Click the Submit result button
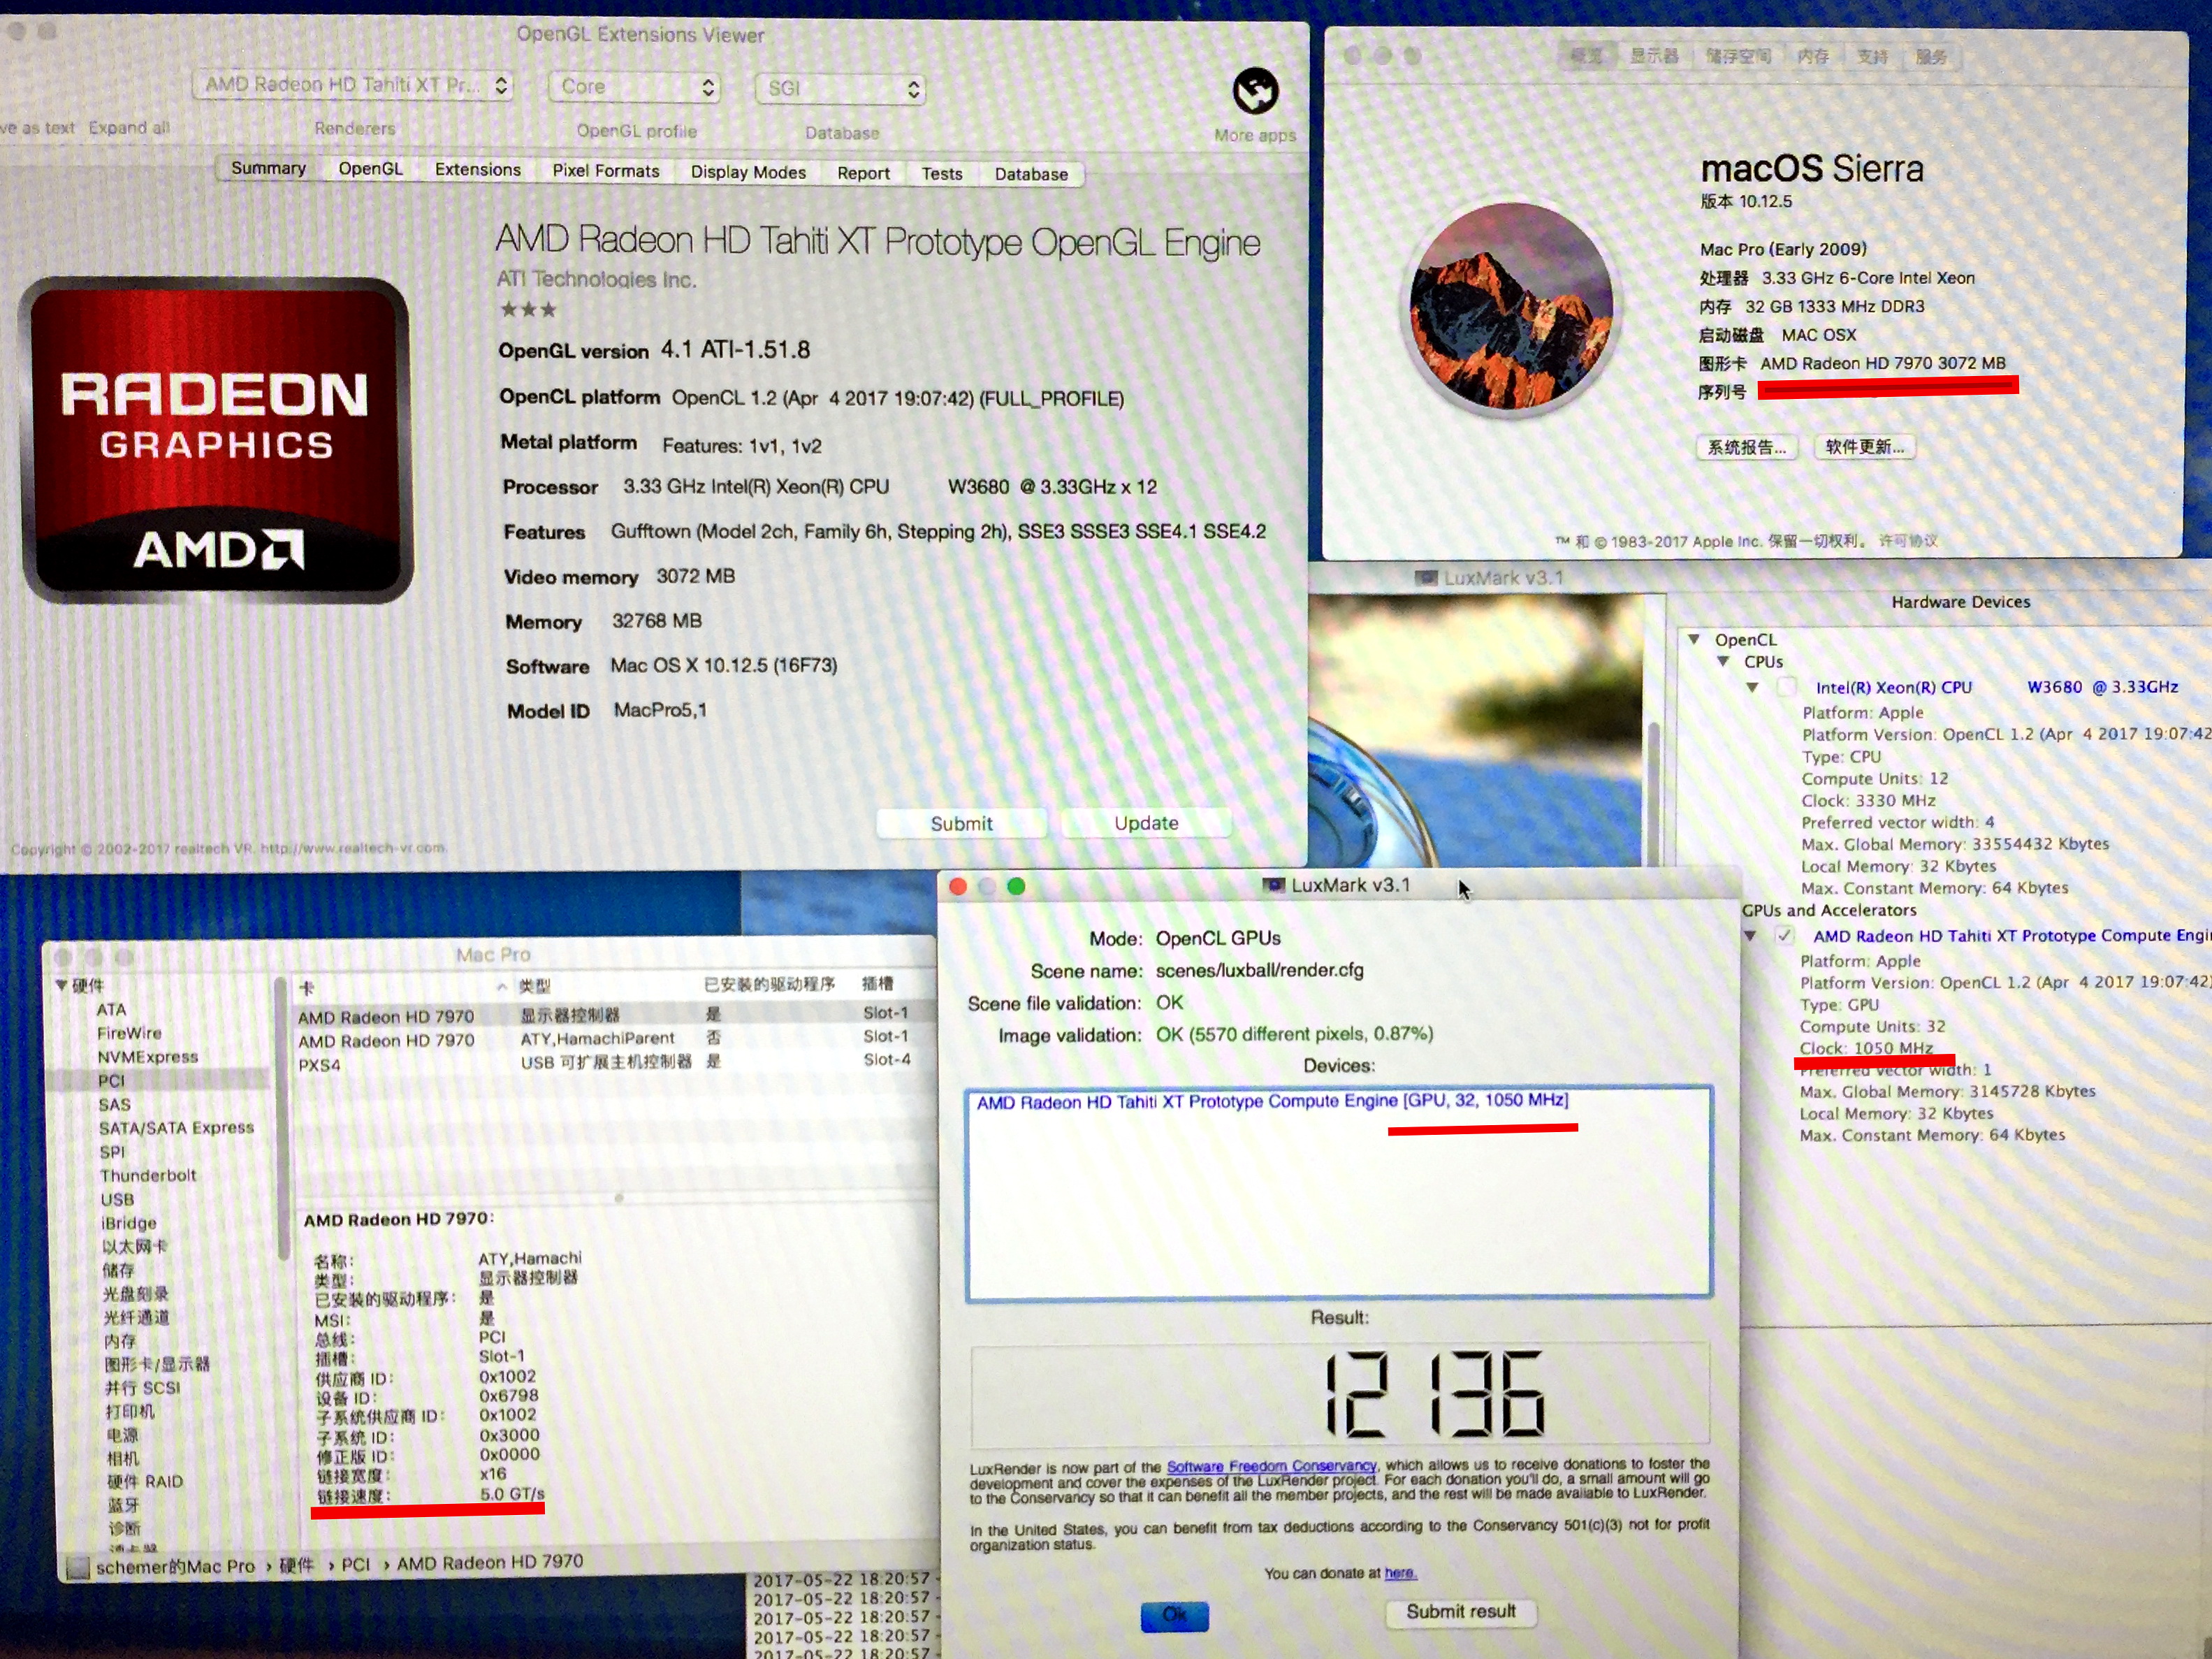2212x1659 pixels. point(1461,1612)
